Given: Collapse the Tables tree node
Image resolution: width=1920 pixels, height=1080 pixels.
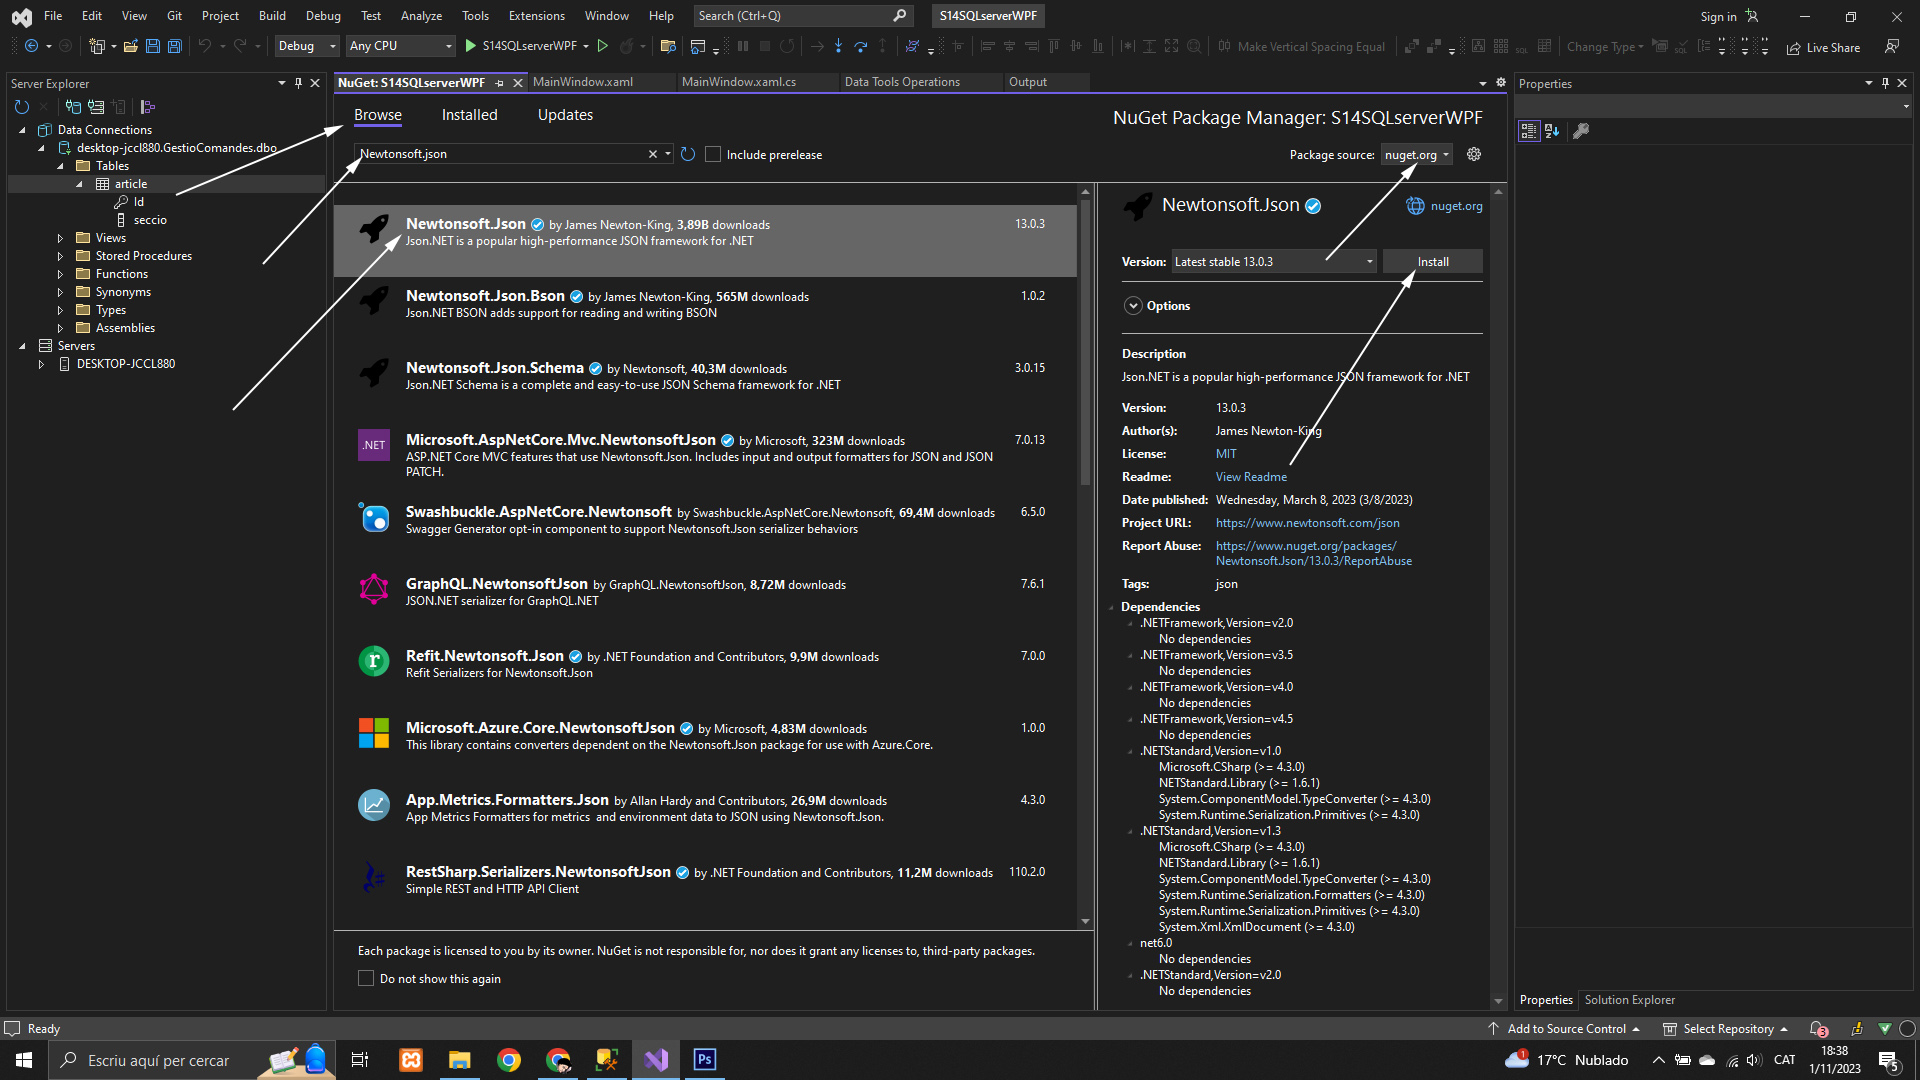Looking at the screenshot, I should pos(60,166).
